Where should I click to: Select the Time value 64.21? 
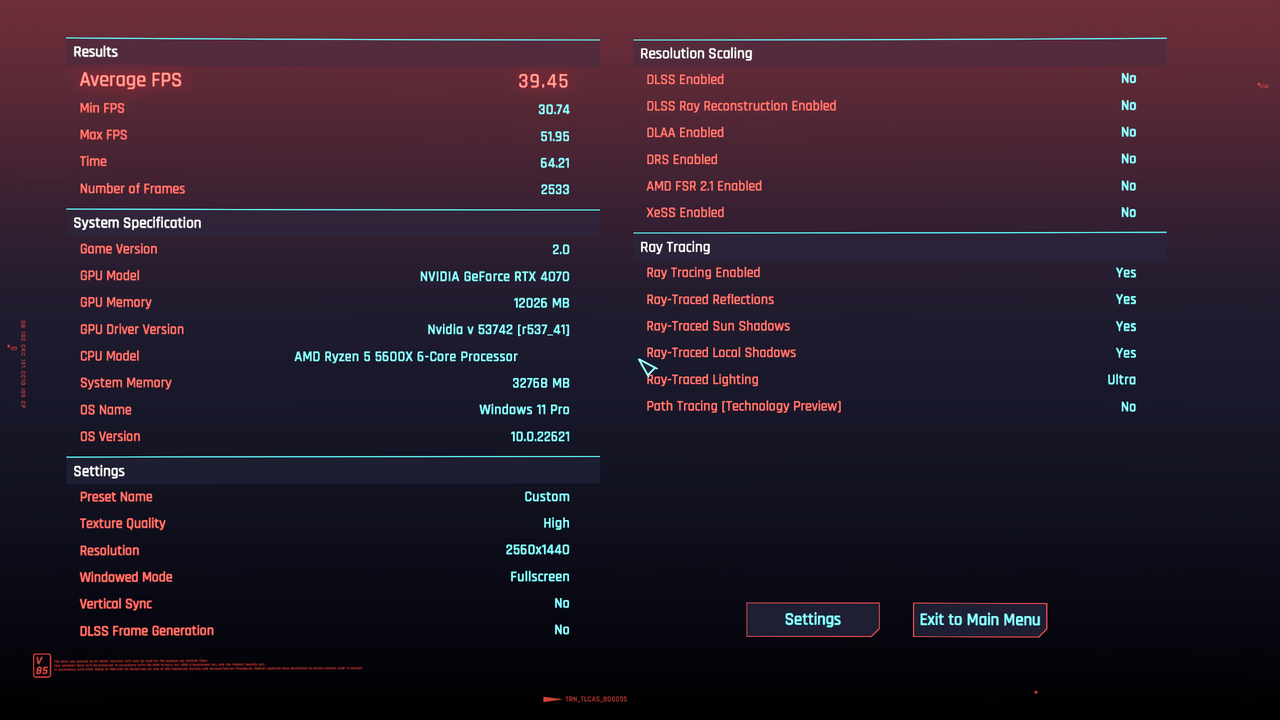pyautogui.click(x=555, y=162)
